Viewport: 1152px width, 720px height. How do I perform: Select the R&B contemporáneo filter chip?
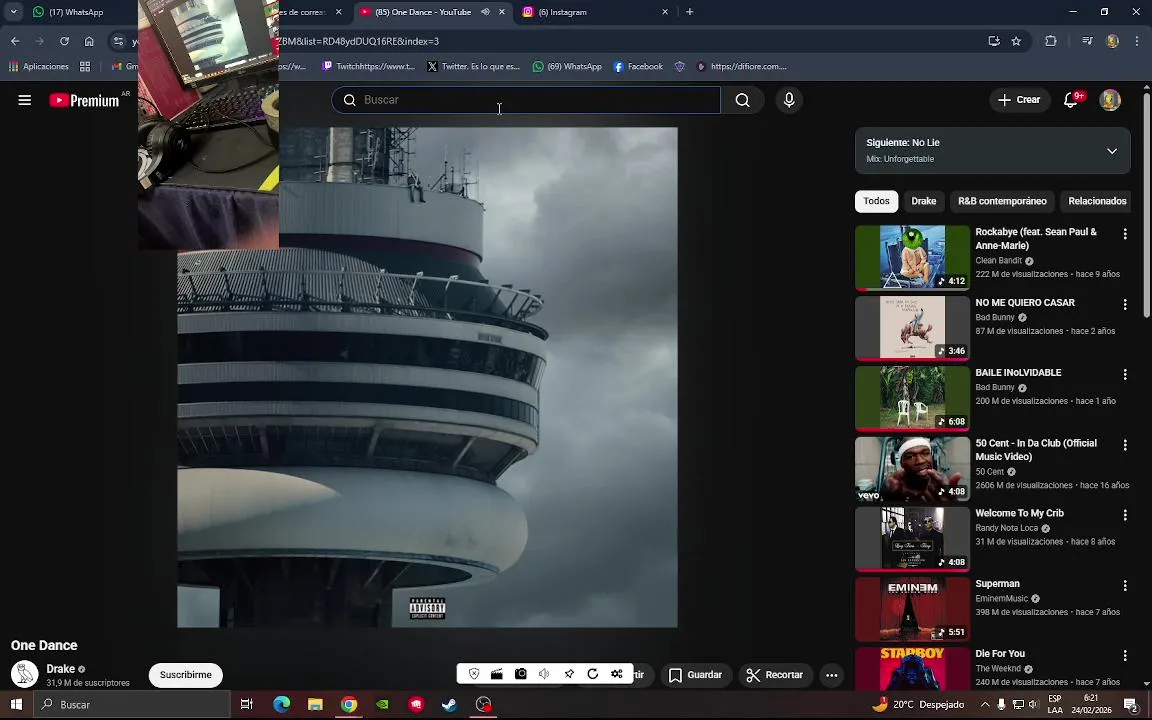(1002, 201)
